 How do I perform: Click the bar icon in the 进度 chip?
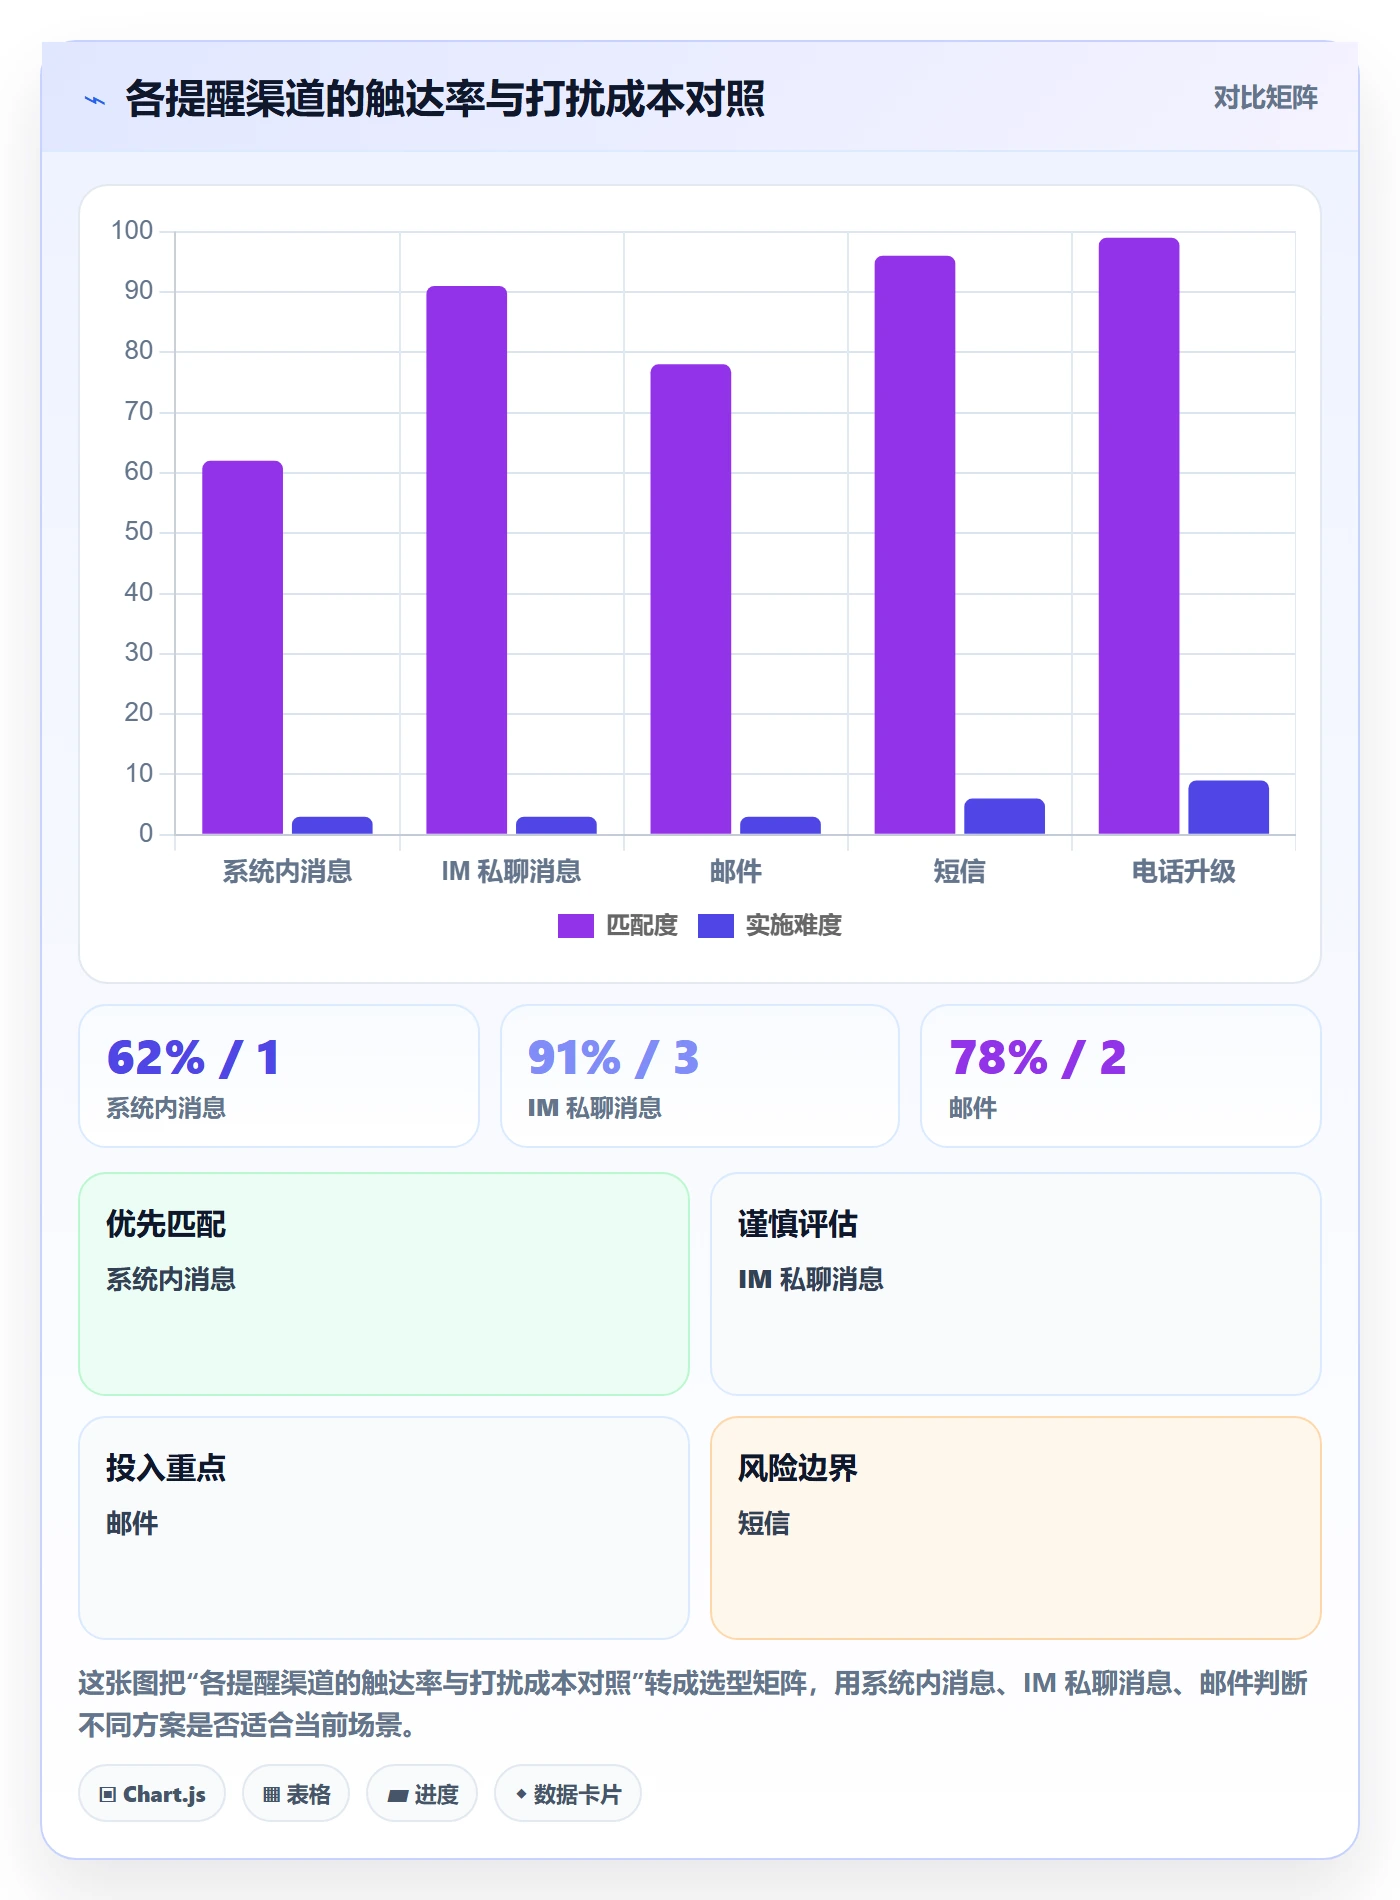[x=397, y=1796]
